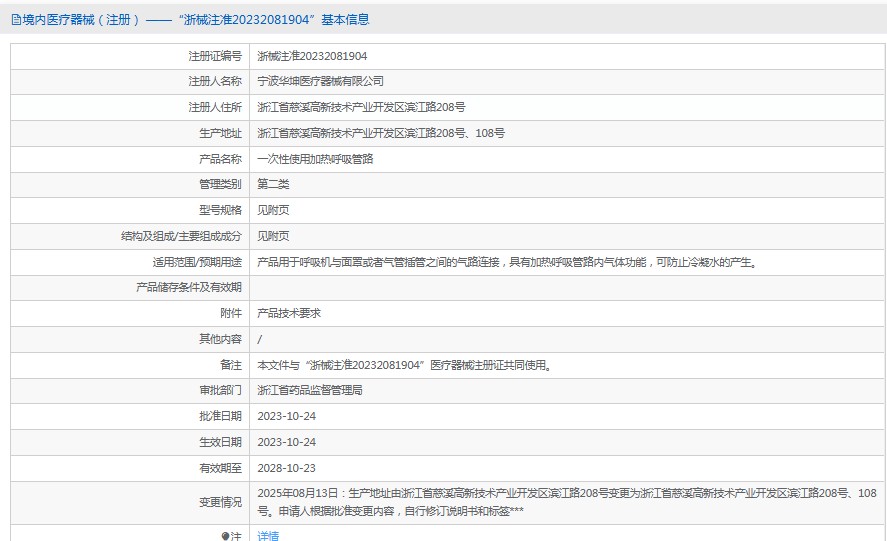Select registration number value 浙械注准20232081904
The image size is (887, 541).
tap(312, 56)
